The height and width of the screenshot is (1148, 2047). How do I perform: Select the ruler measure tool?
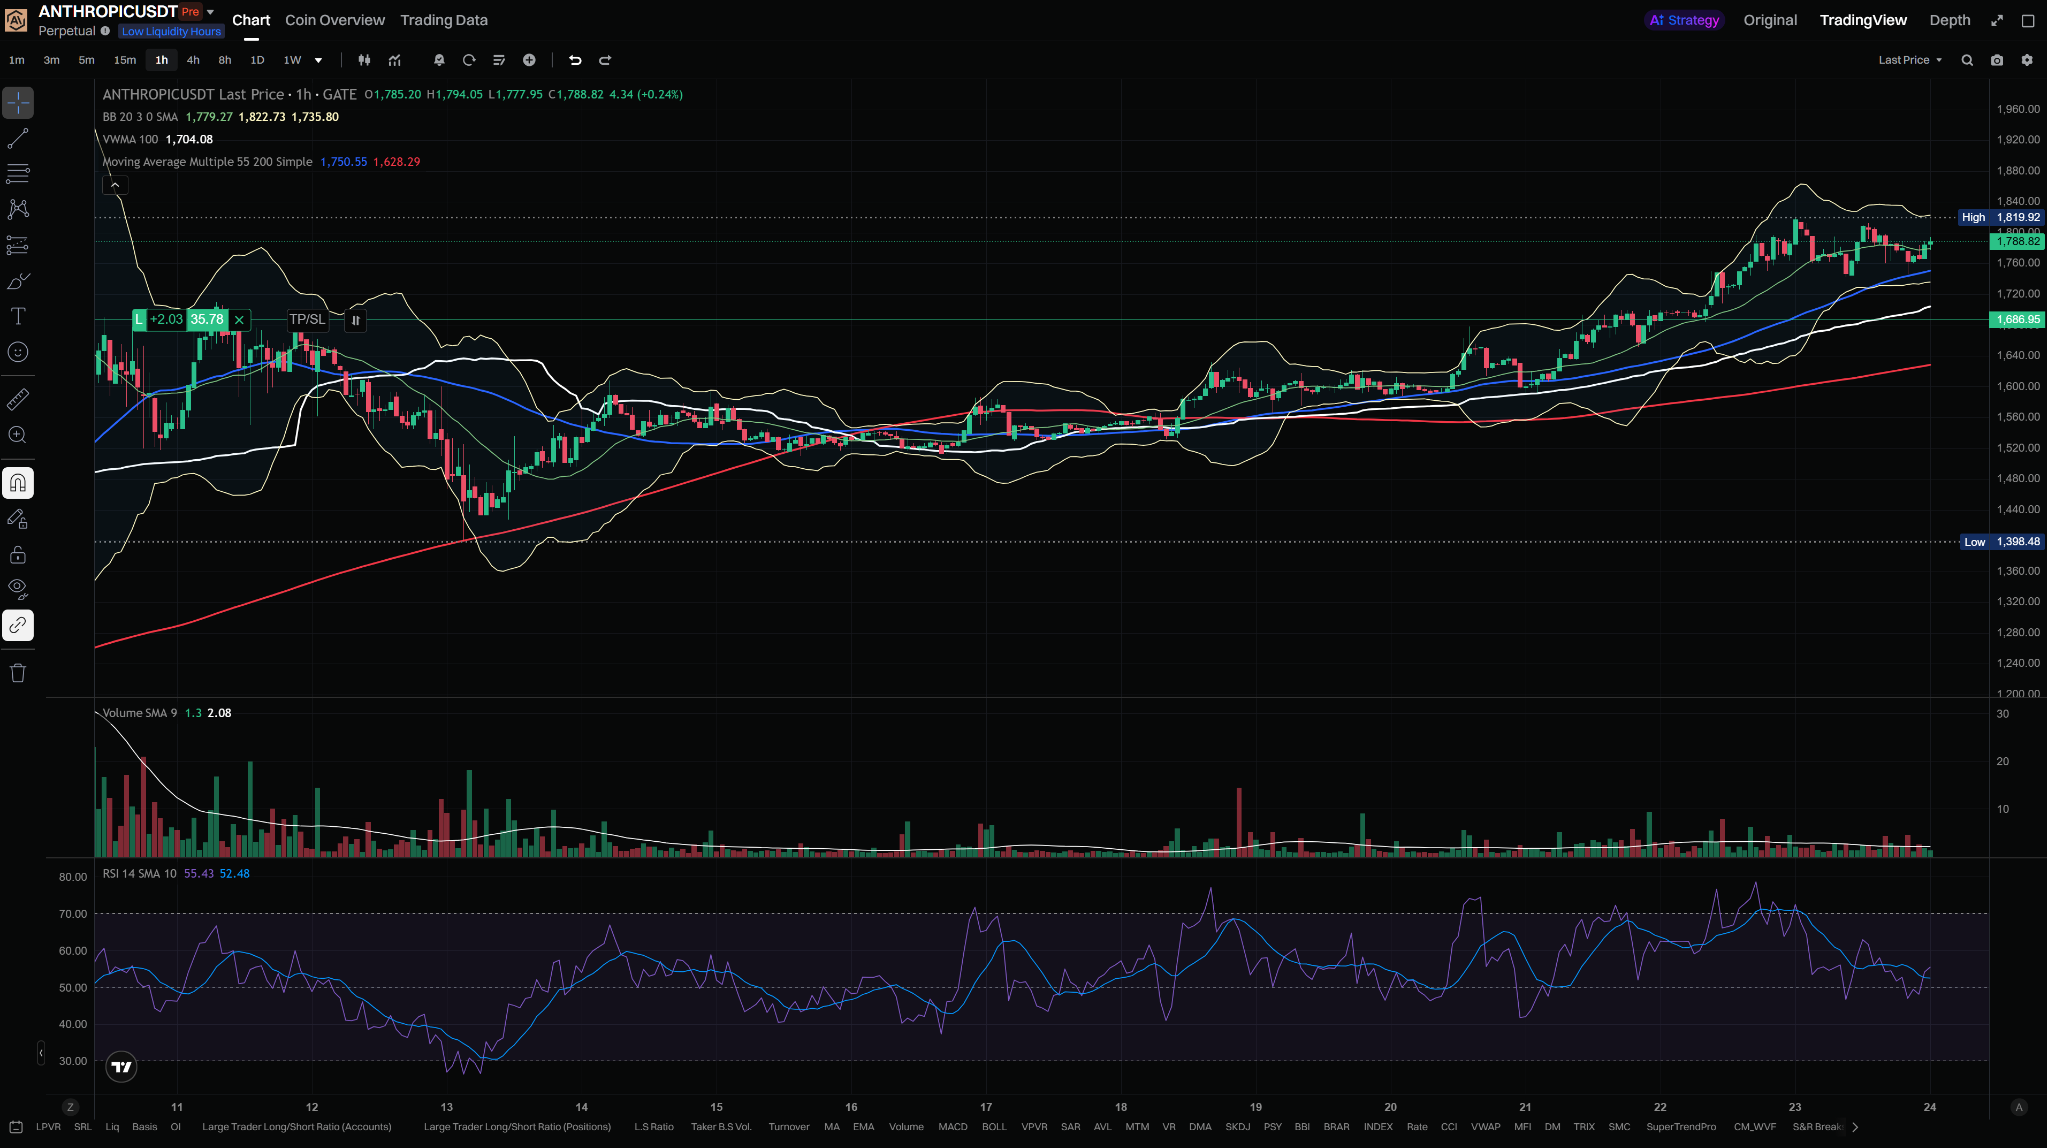[x=18, y=399]
